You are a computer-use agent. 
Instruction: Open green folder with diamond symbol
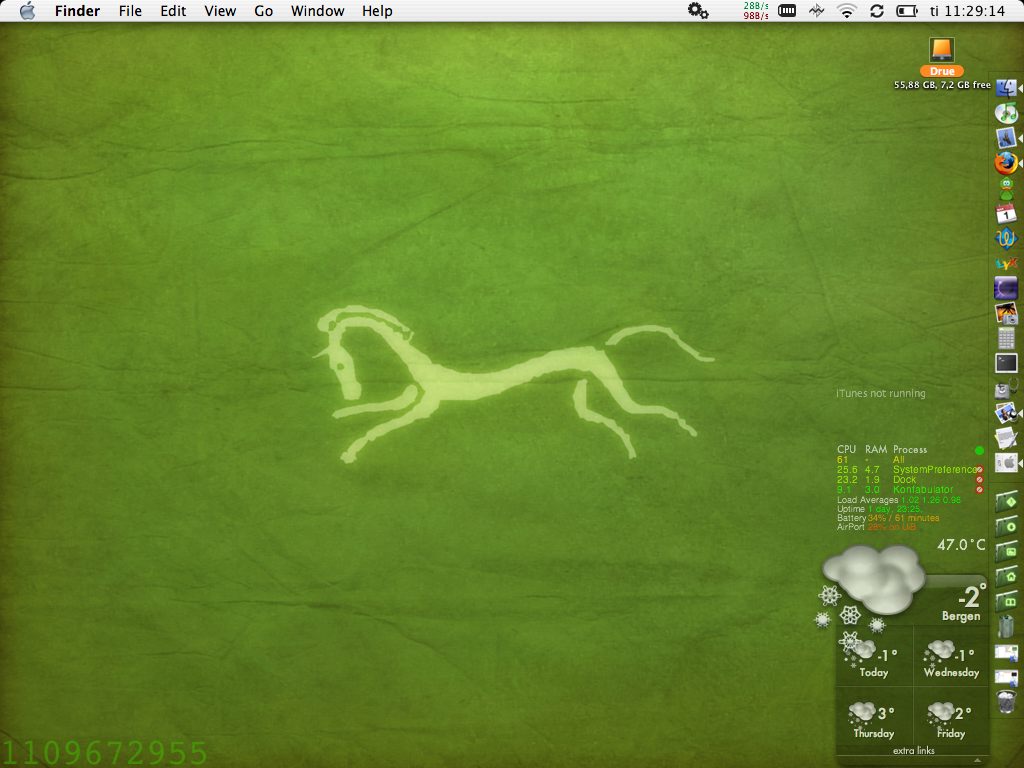pos(1006,502)
